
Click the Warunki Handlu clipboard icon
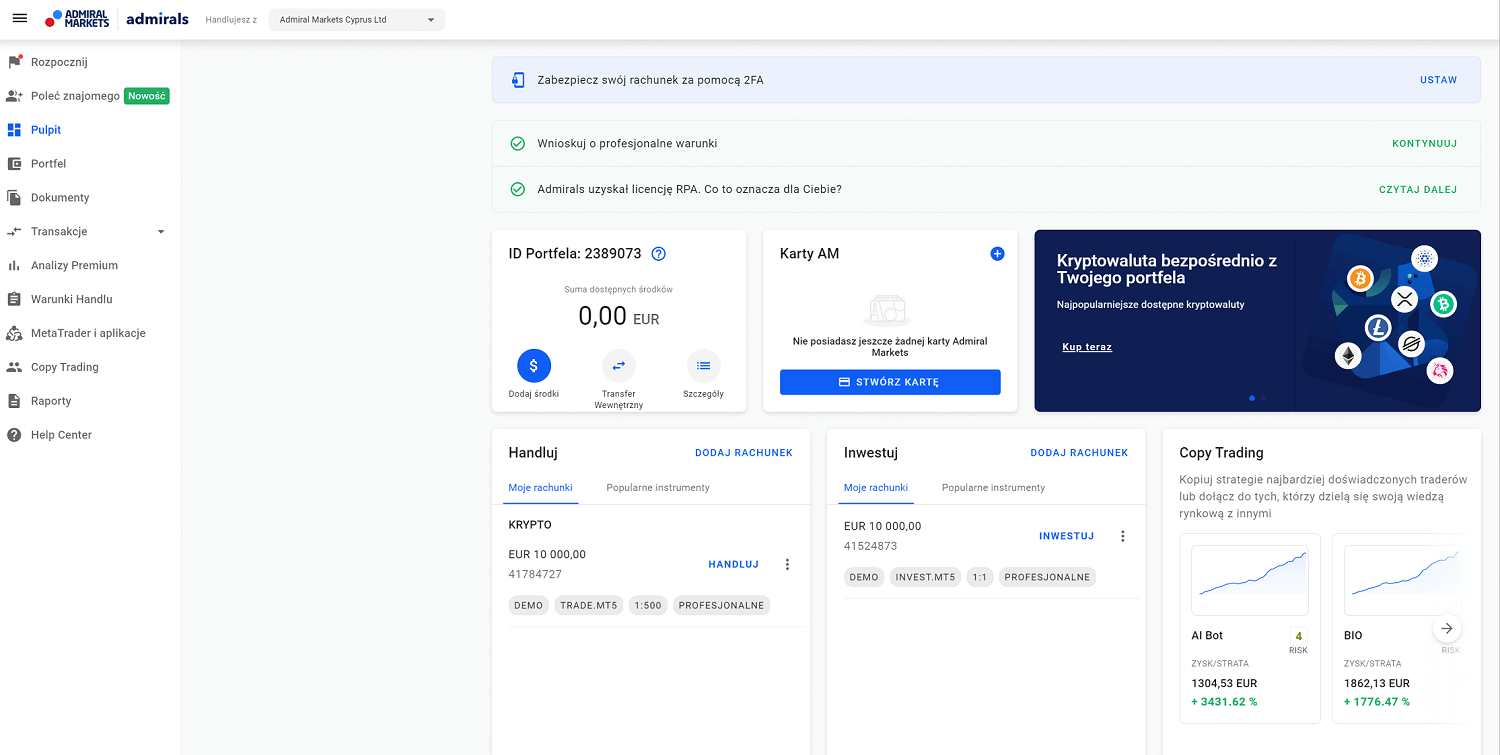[14, 300]
